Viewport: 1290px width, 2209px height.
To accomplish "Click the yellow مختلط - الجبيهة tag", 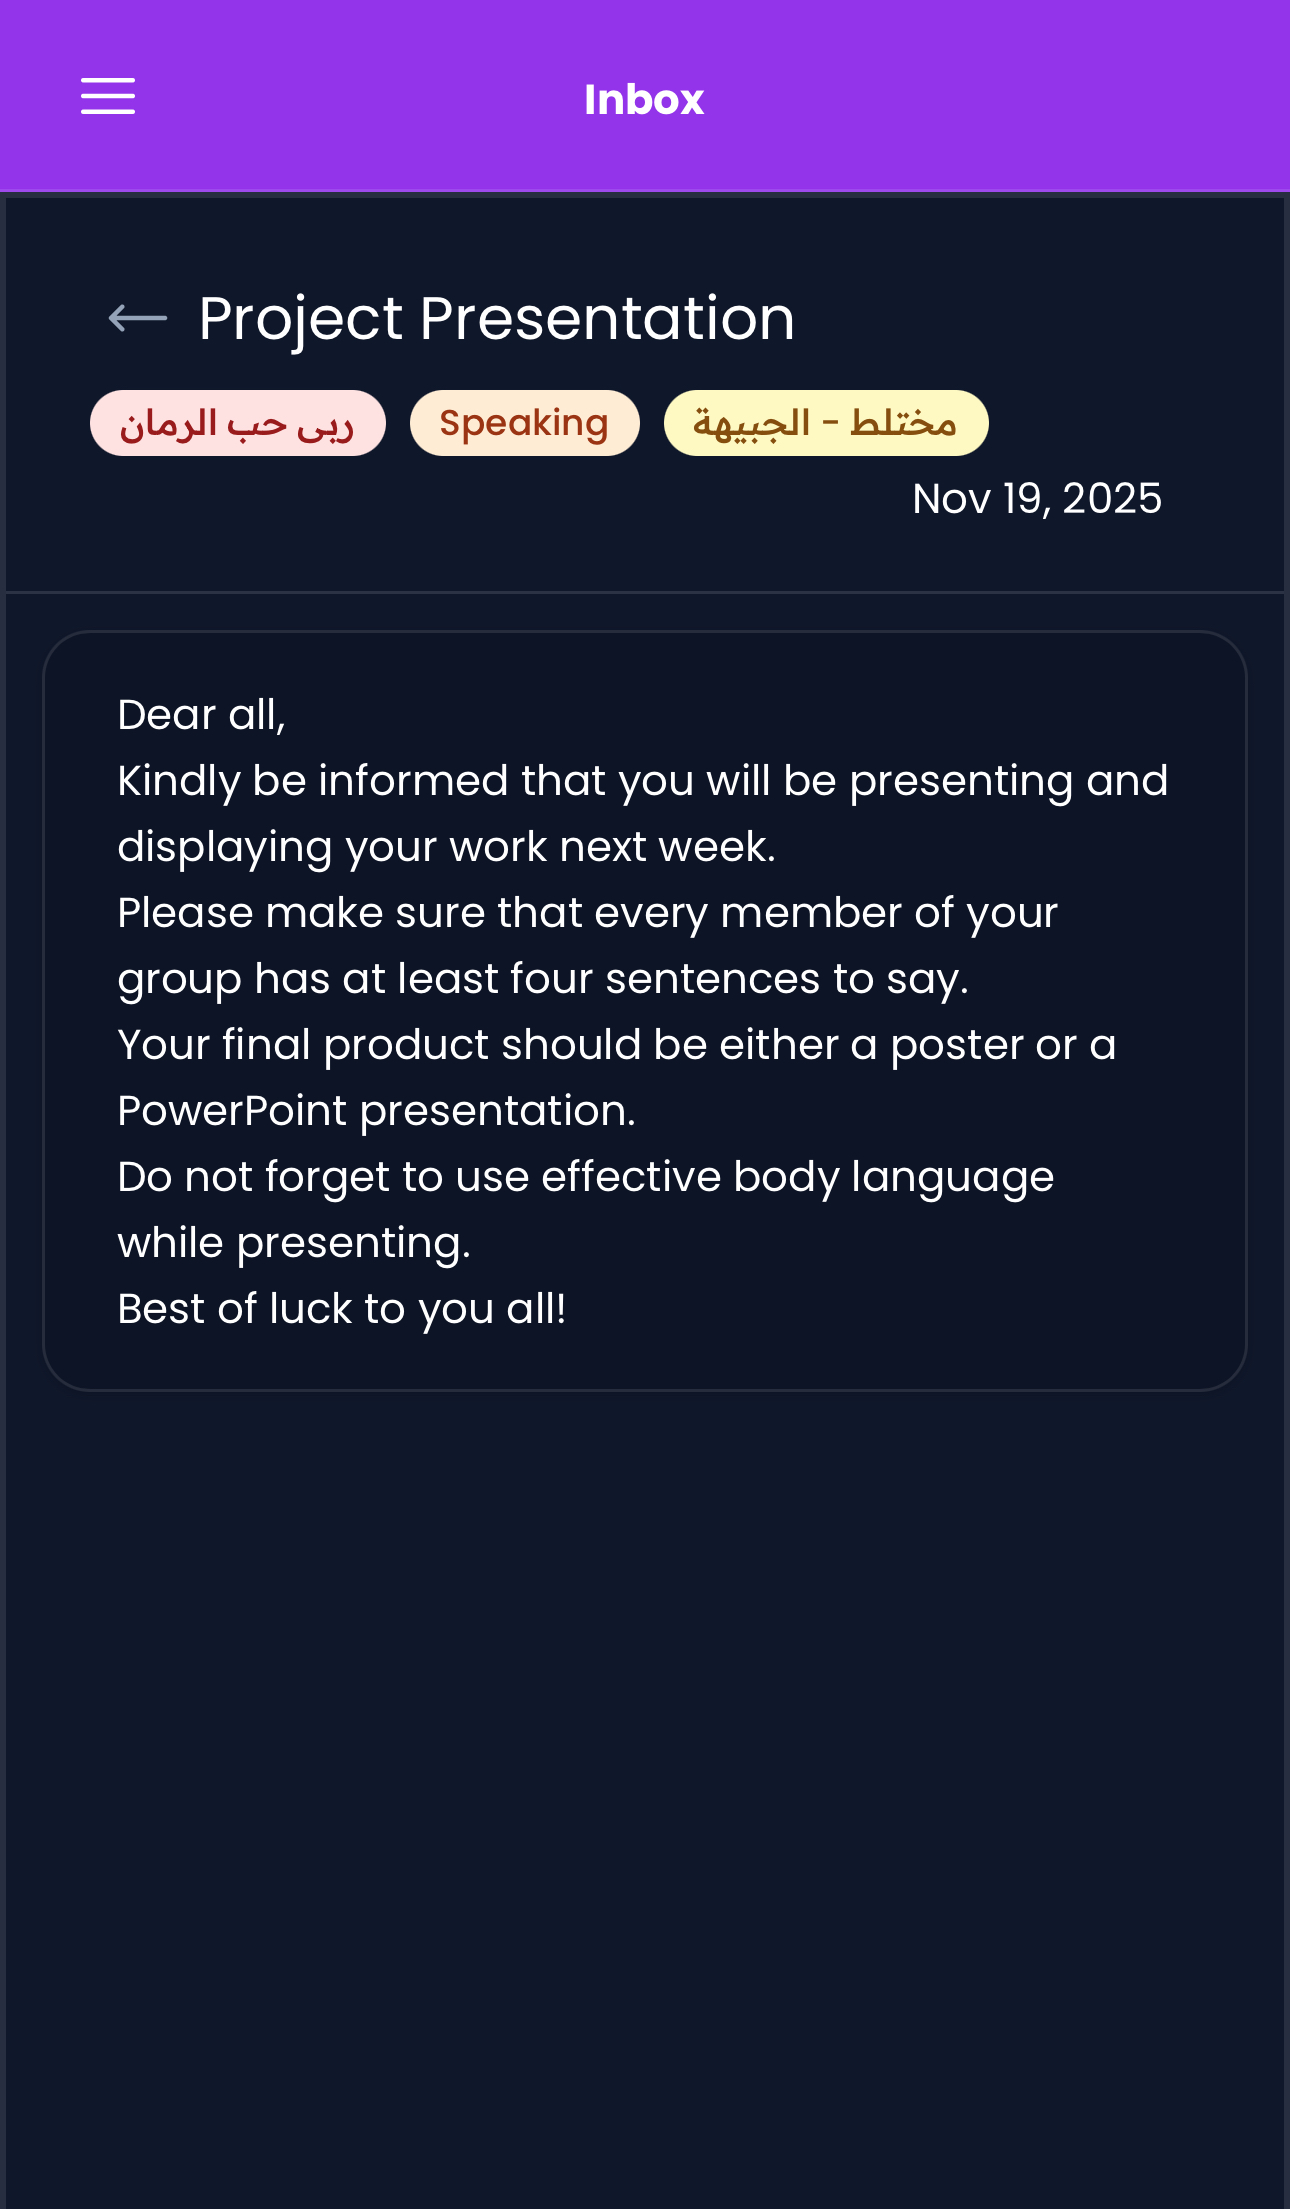I will 825,424.
